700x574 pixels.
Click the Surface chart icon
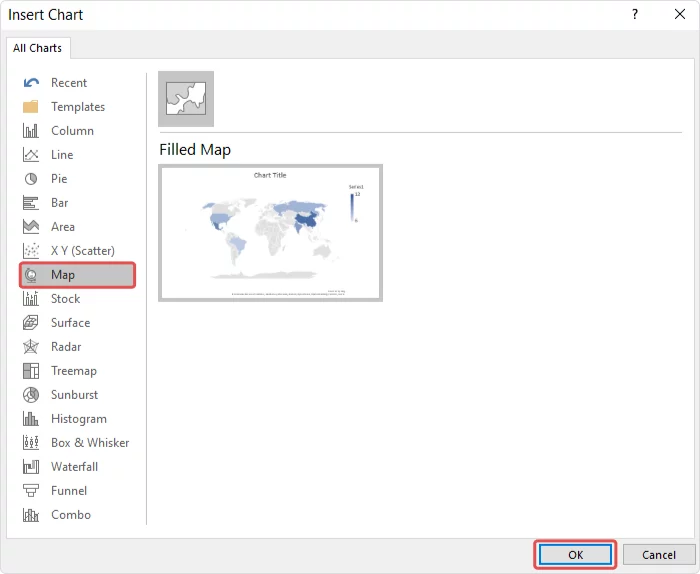(31, 323)
